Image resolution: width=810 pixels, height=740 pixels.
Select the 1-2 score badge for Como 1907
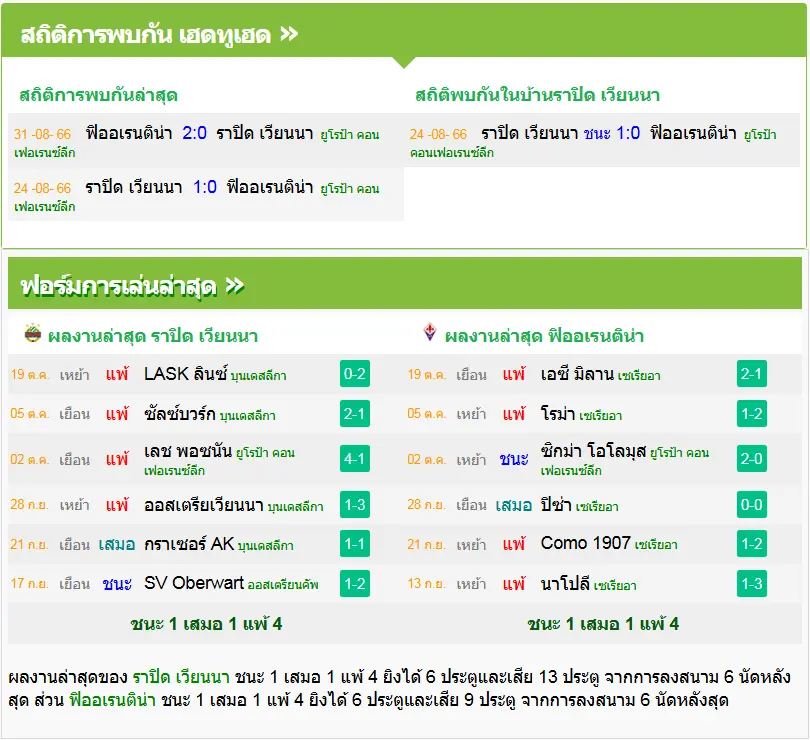click(x=752, y=544)
